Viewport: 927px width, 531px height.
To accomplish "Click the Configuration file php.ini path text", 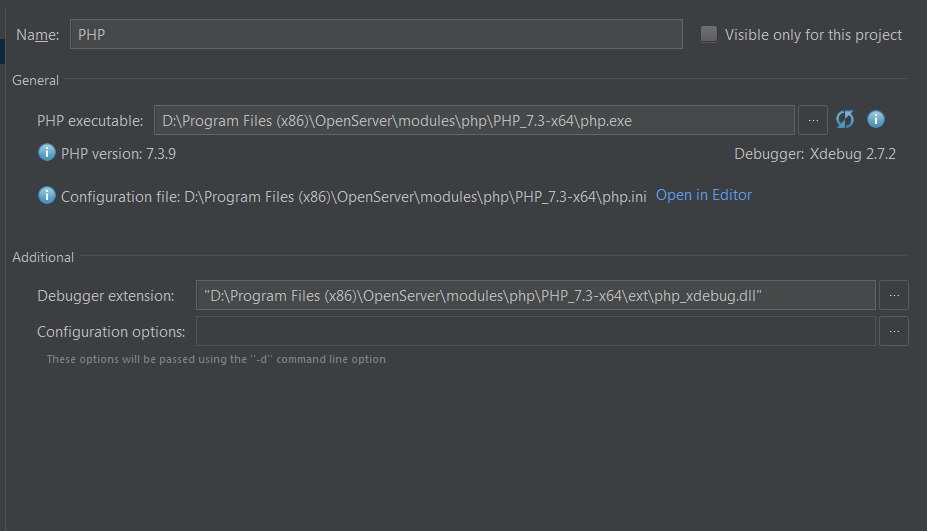I will [x=354, y=196].
